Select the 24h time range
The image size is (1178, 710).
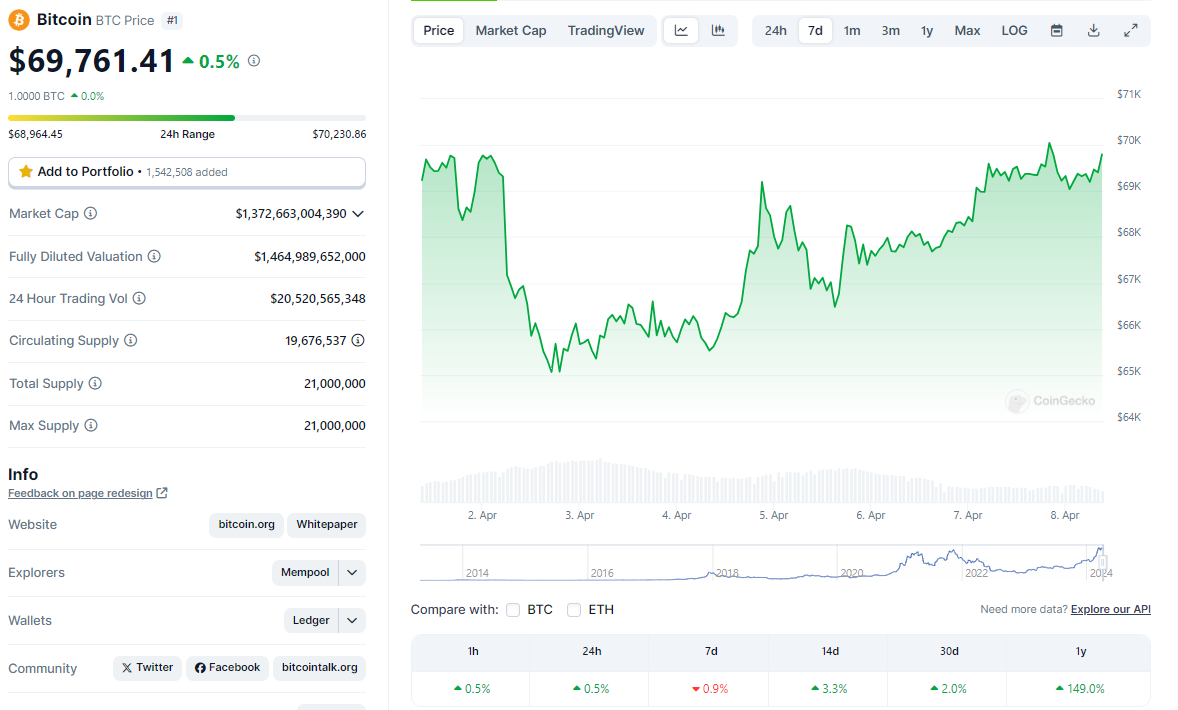point(775,31)
